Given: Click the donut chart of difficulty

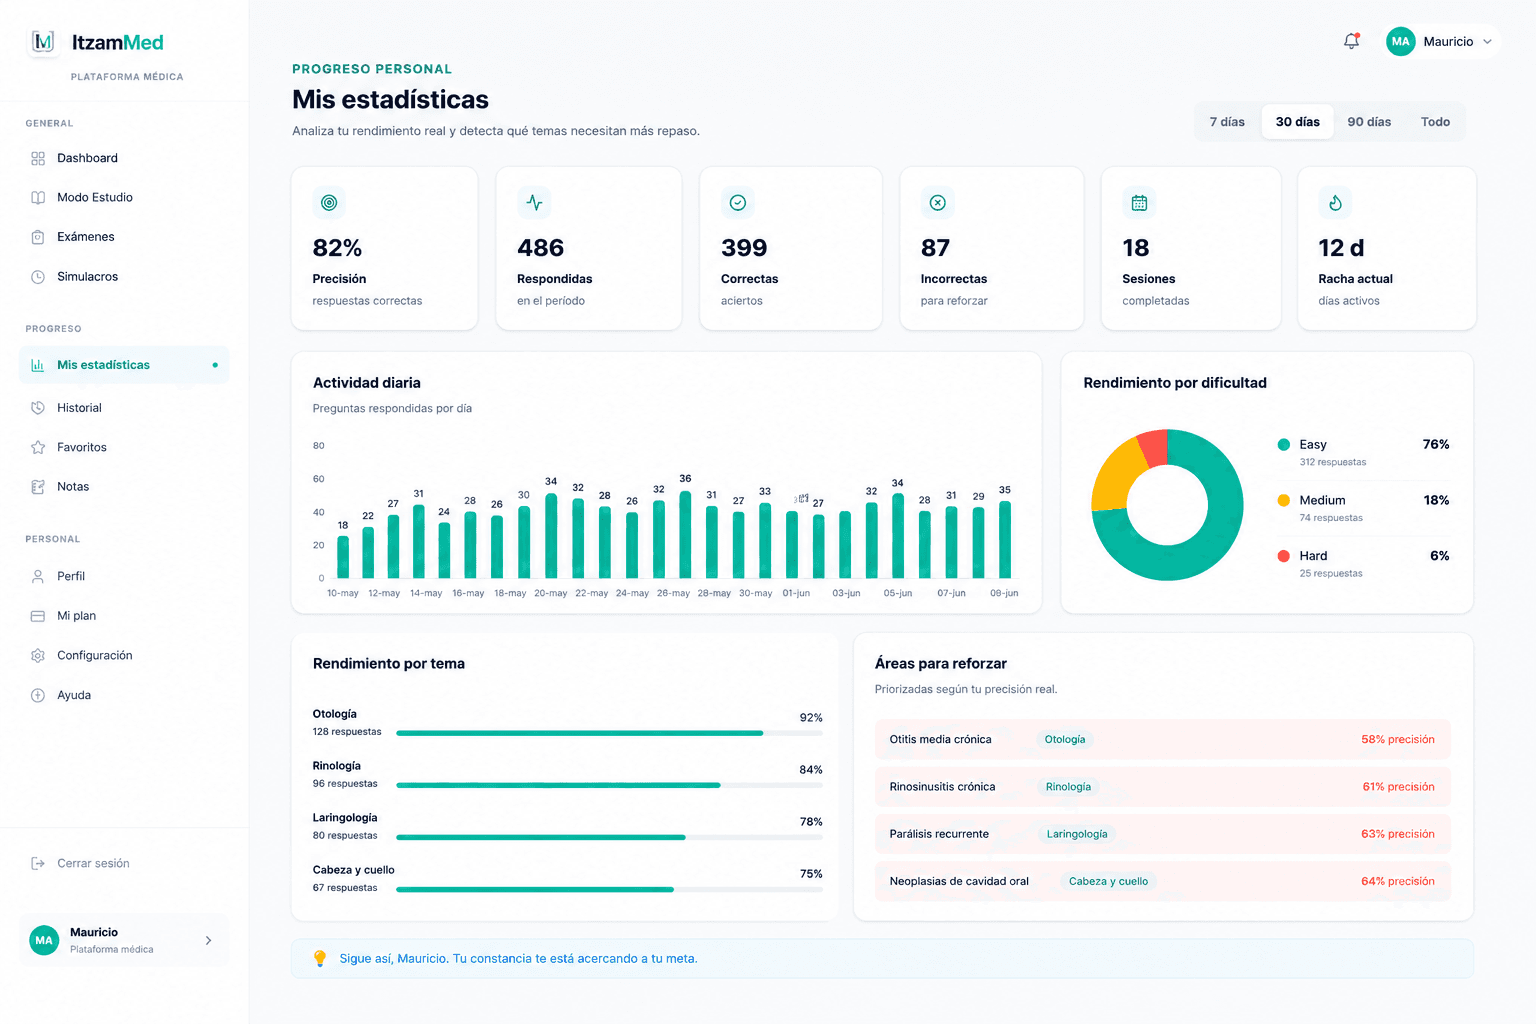Looking at the screenshot, I should point(1167,505).
